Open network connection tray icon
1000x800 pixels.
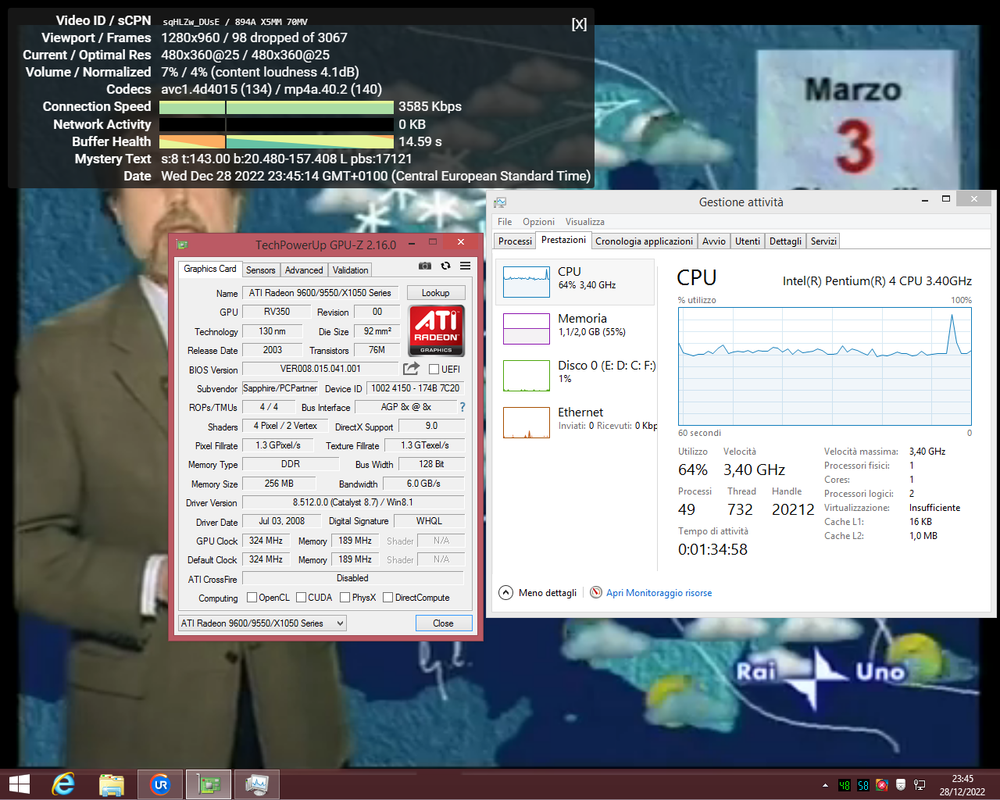pyautogui.click(x=920, y=785)
